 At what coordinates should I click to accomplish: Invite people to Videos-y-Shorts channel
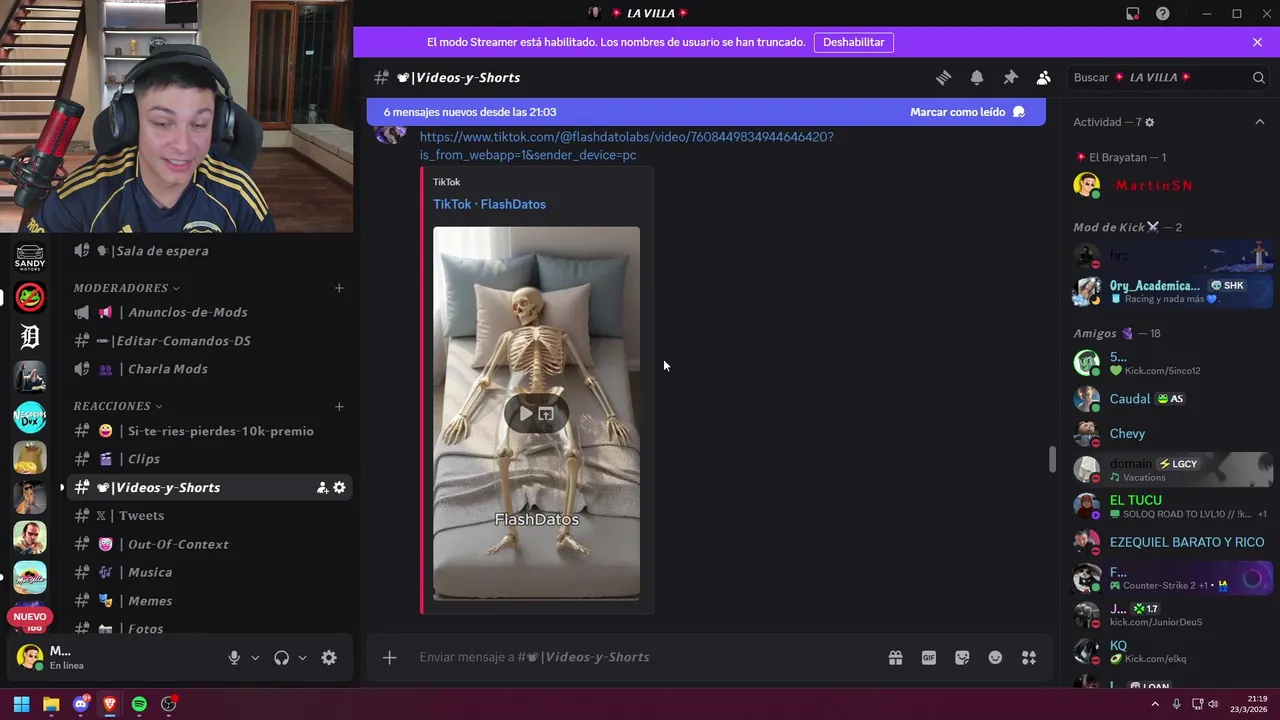[322, 488]
